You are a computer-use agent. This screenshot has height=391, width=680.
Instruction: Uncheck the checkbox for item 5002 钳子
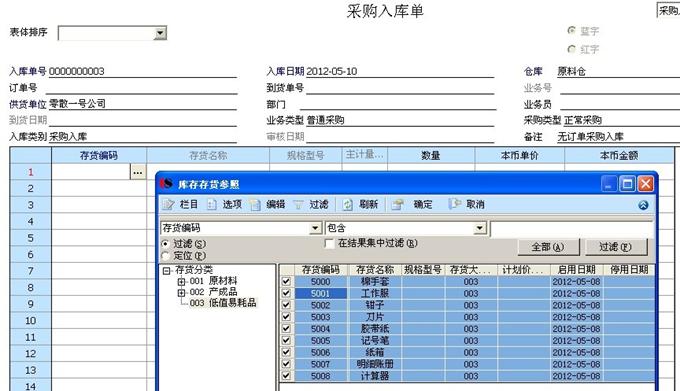(x=286, y=305)
